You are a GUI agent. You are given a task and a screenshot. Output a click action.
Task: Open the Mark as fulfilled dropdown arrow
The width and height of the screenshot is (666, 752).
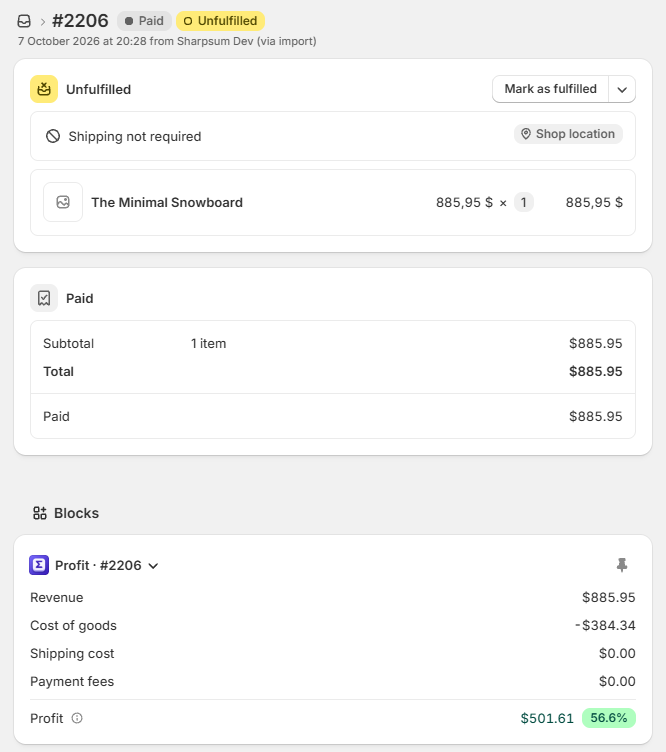click(622, 89)
